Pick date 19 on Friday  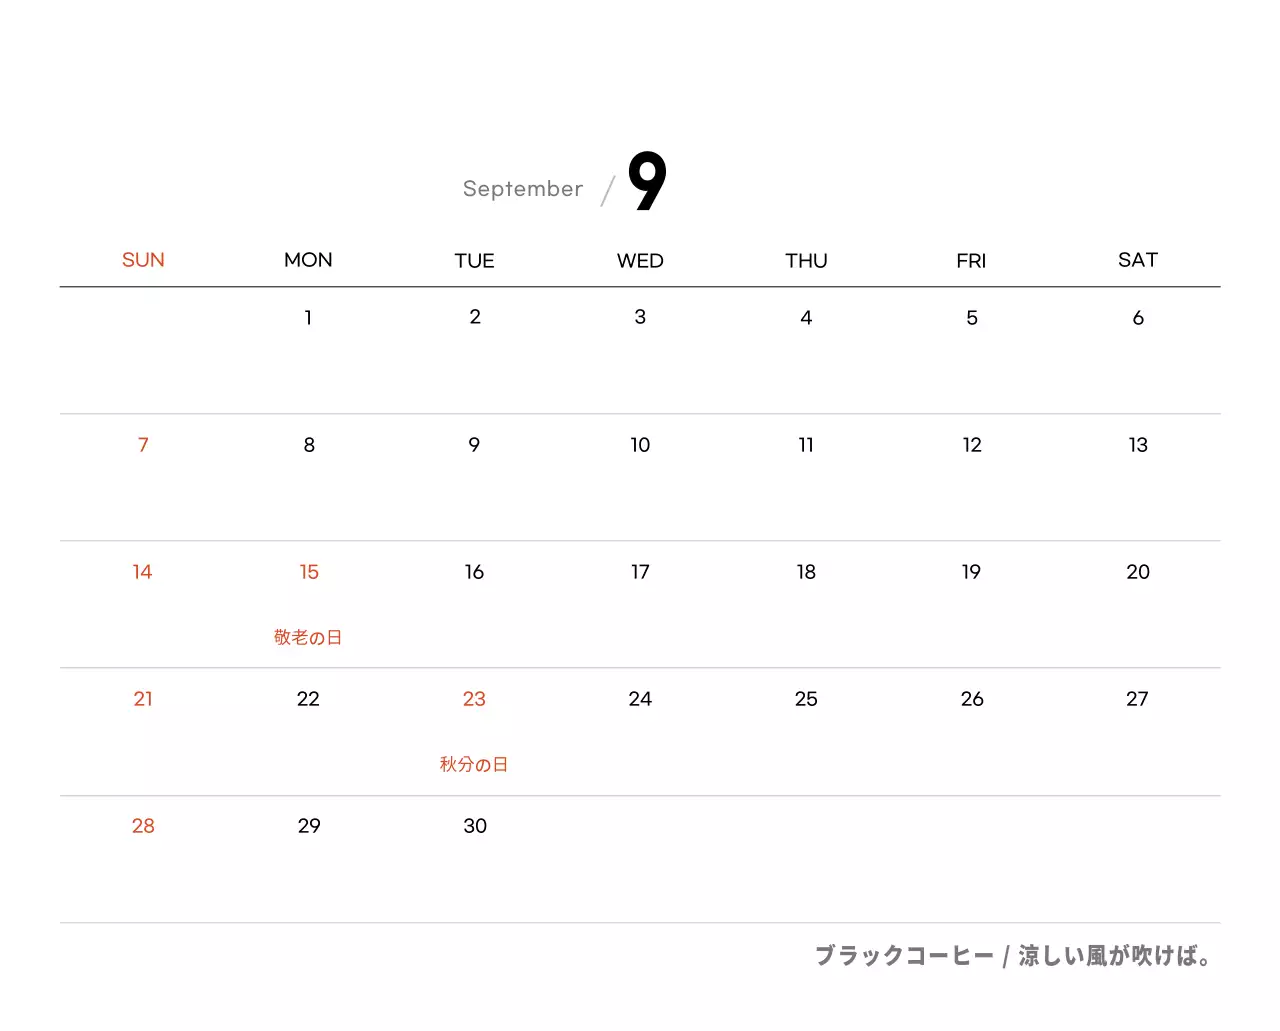click(x=971, y=572)
